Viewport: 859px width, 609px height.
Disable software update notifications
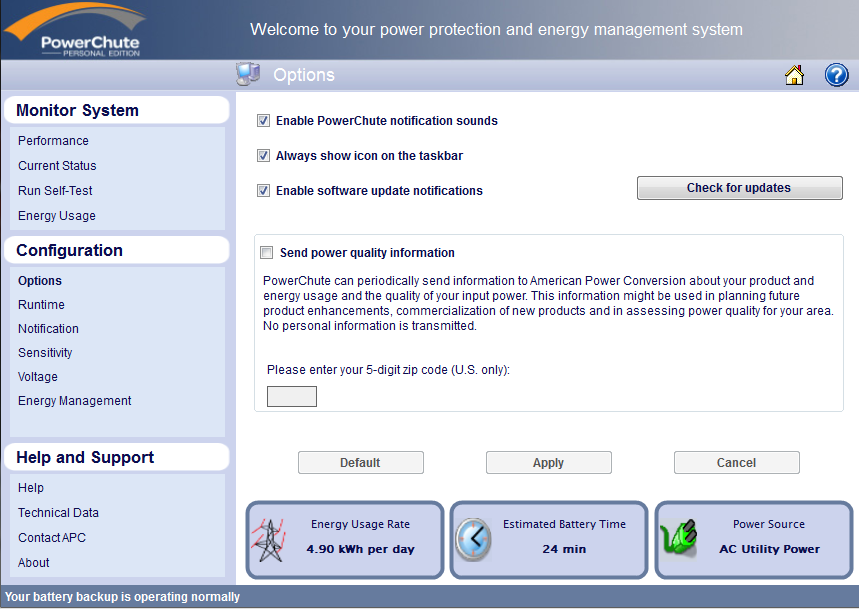click(x=263, y=190)
